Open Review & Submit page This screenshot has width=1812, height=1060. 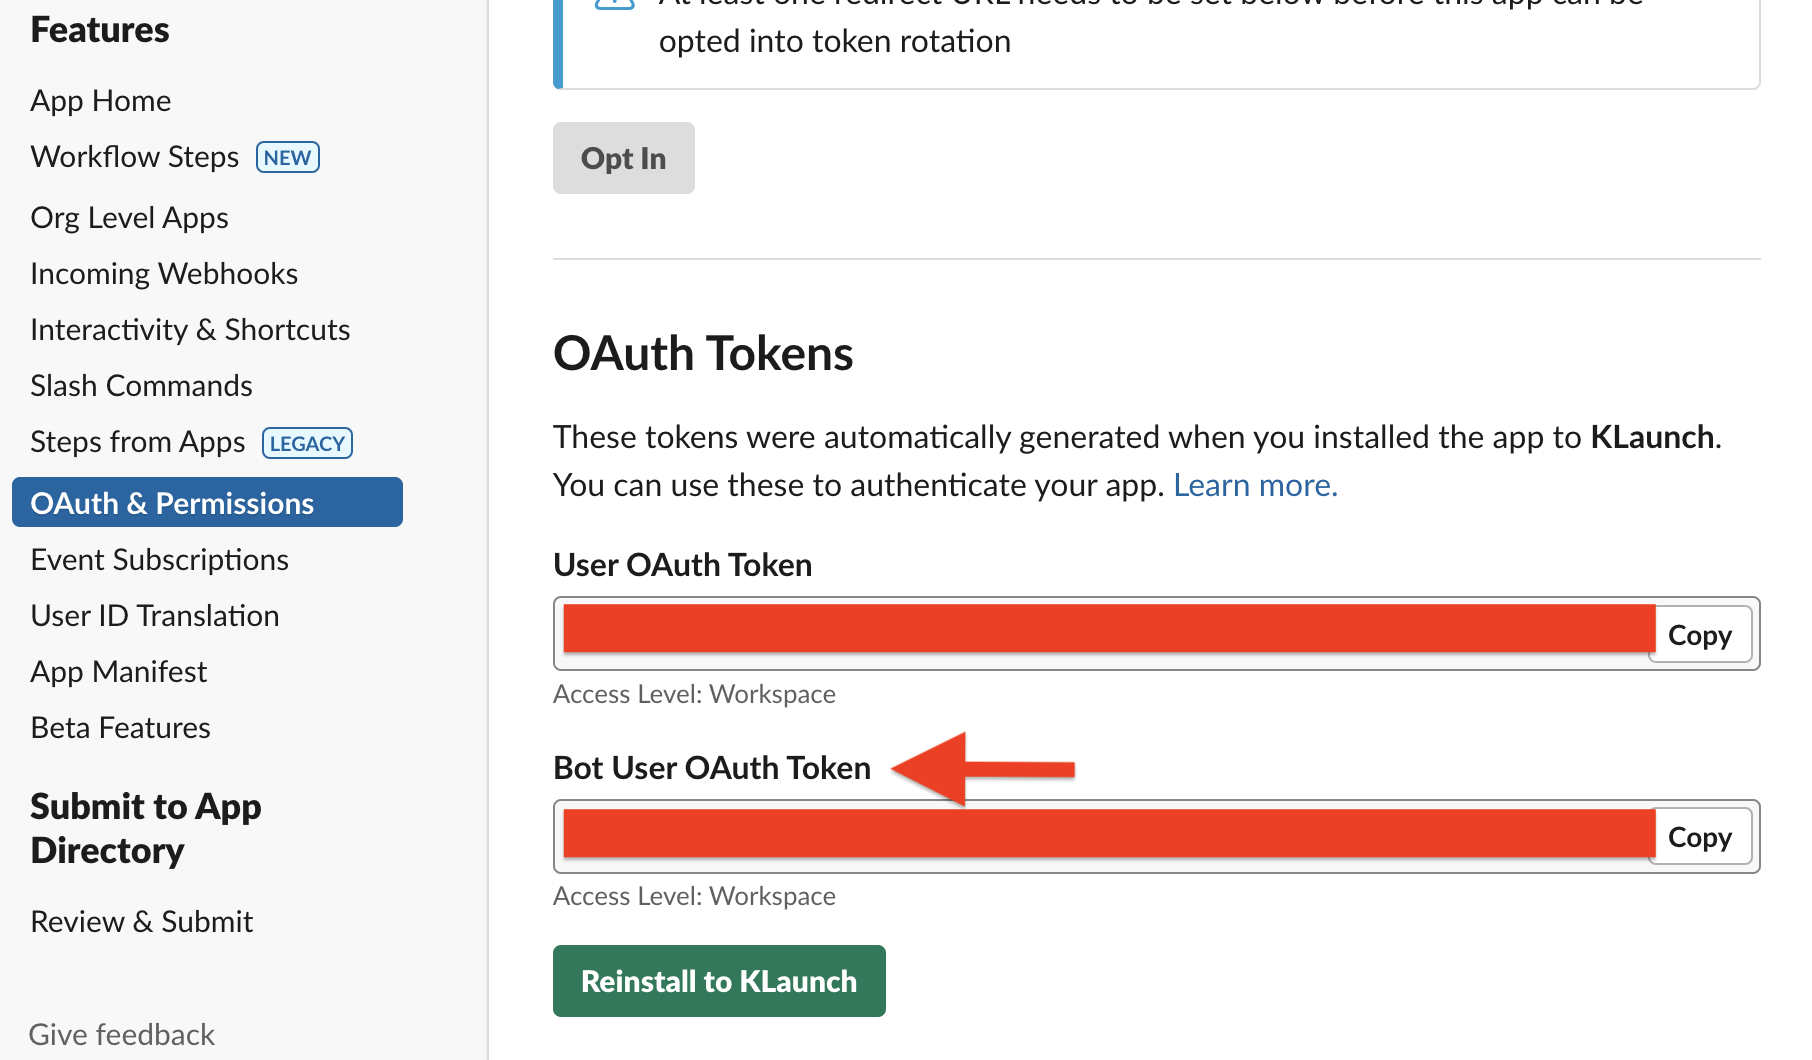[x=142, y=922]
